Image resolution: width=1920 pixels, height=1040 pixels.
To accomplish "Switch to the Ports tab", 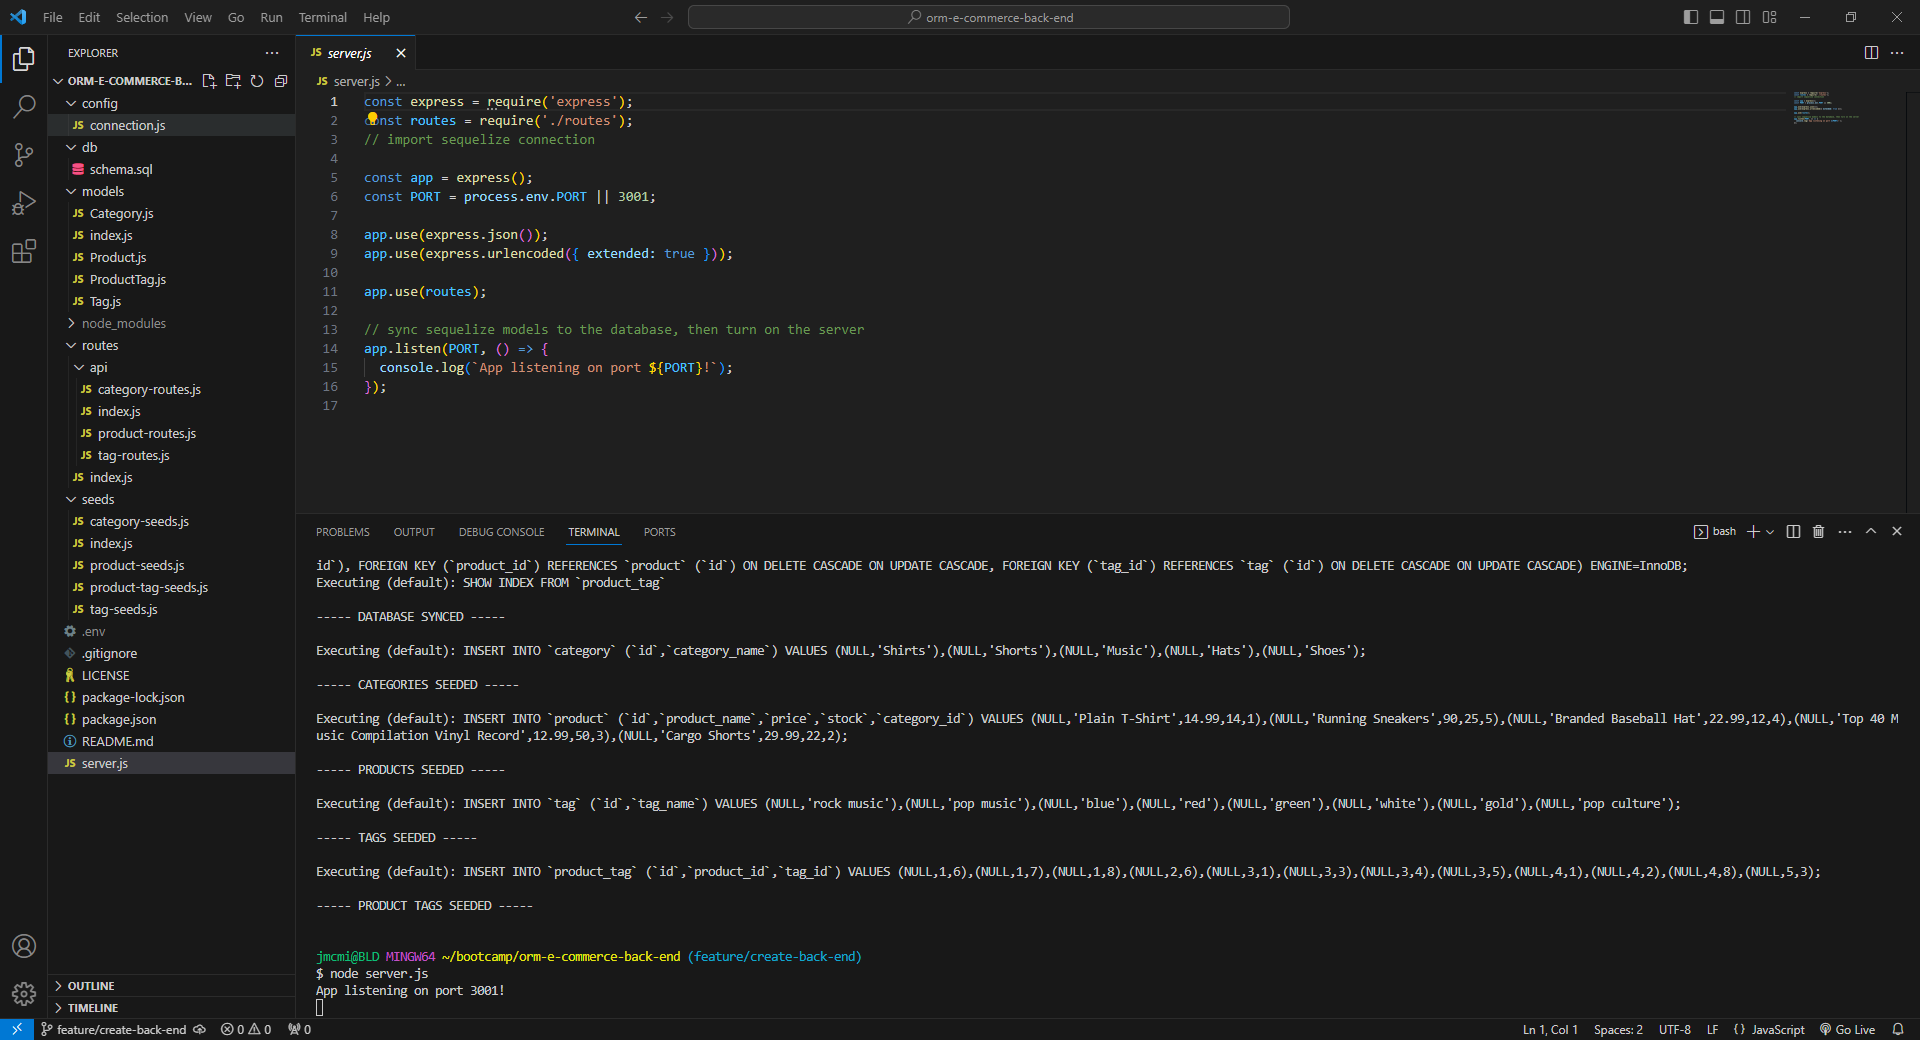I will [x=659, y=532].
